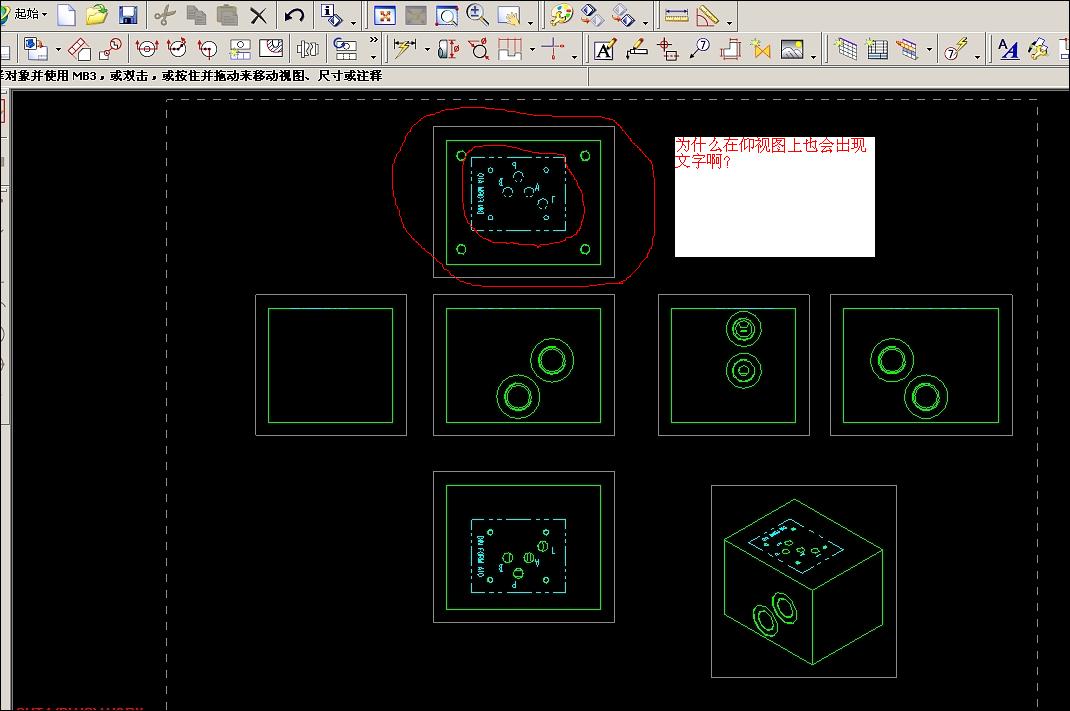Select the Inferred Dimension lightning tool
This screenshot has height=711, width=1070.
[x=405, y=48]
